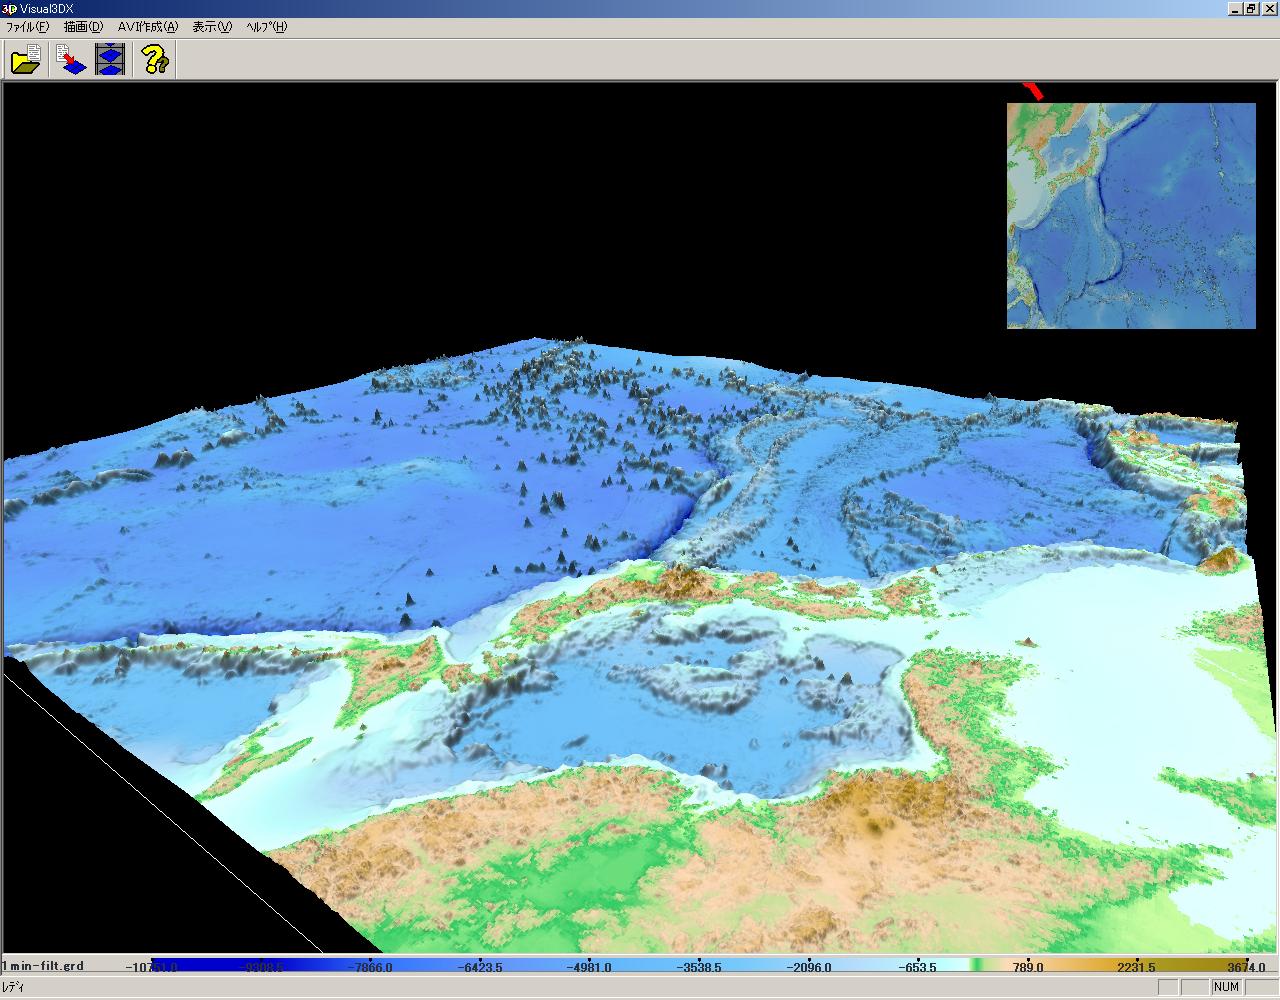The height and width of the screenshot is (1000, 1280).
Task: Open help via yellow question mark icon
Action: click(x=155, y=60)
